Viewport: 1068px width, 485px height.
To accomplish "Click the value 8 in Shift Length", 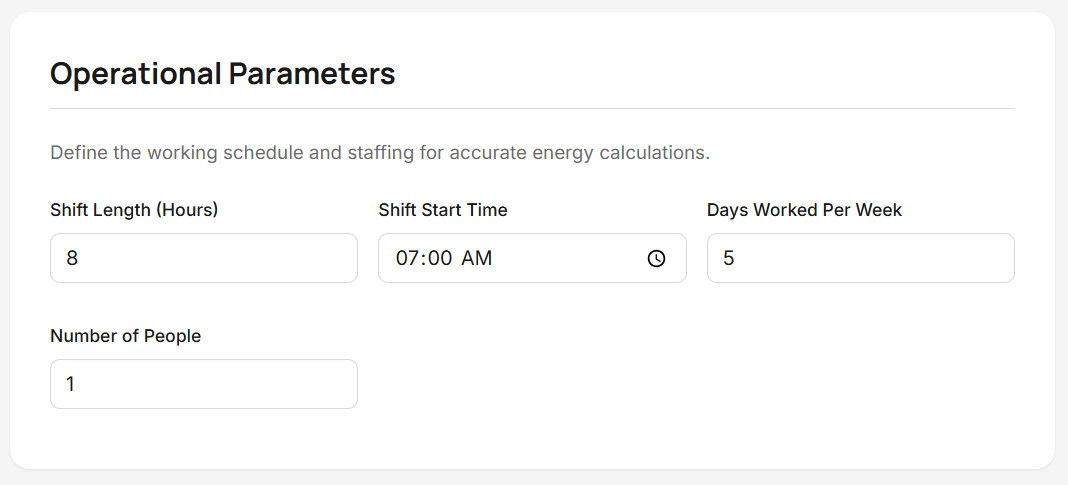I will click(72, 259).
